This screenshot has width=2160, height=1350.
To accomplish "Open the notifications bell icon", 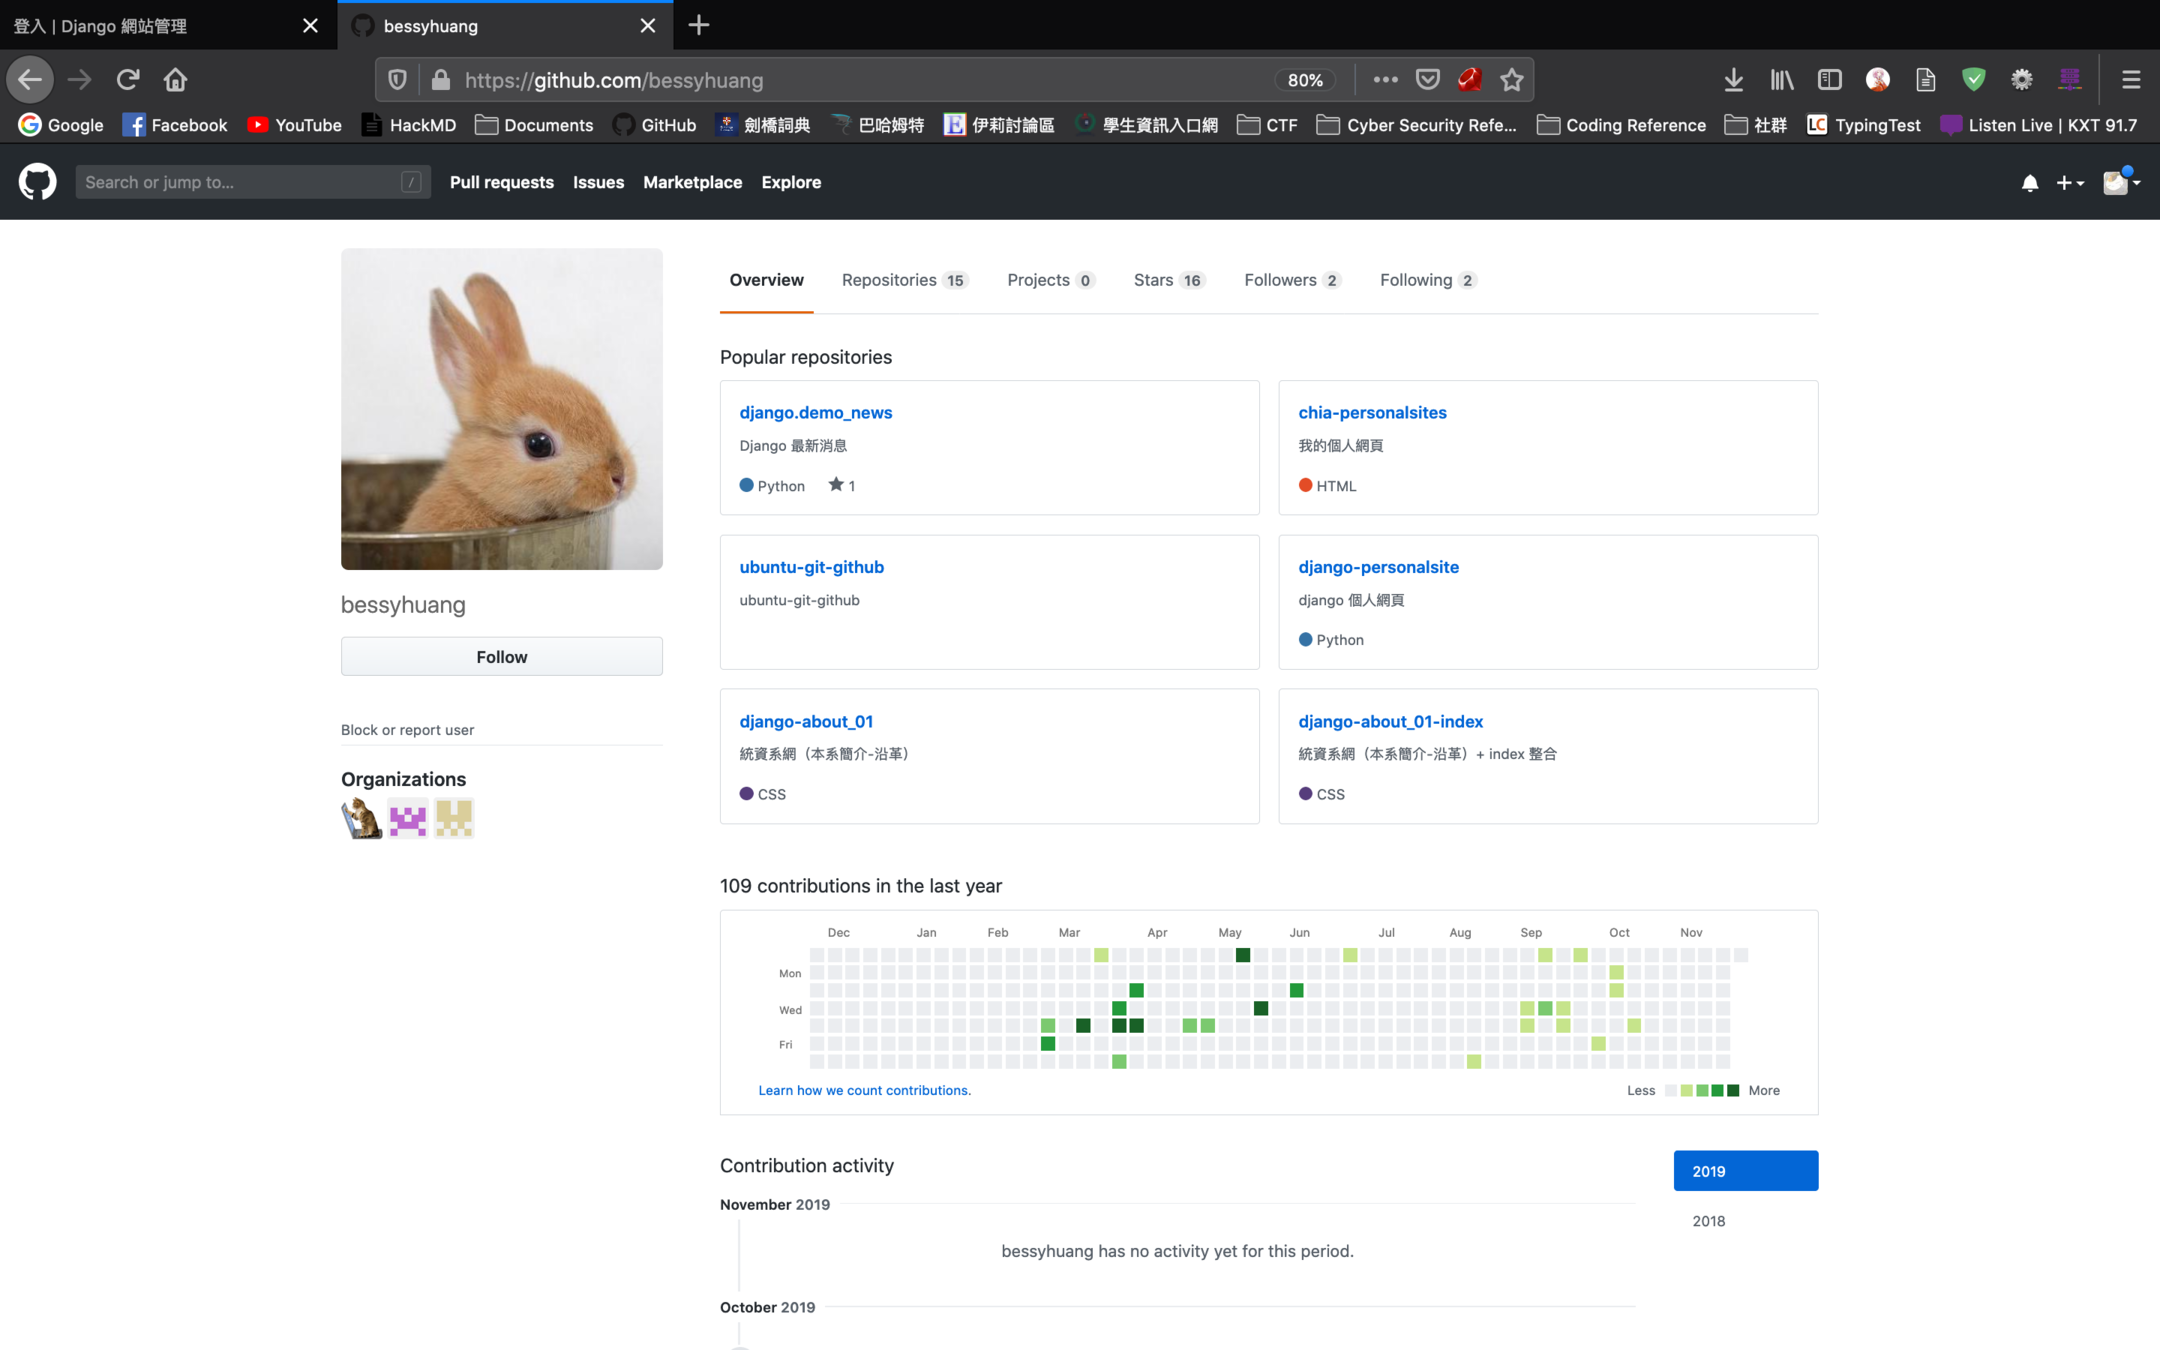I will [2029, 183].
